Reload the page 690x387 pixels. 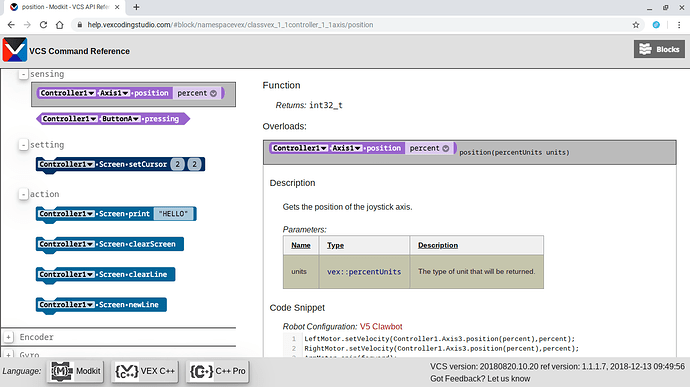pos(43,25)
